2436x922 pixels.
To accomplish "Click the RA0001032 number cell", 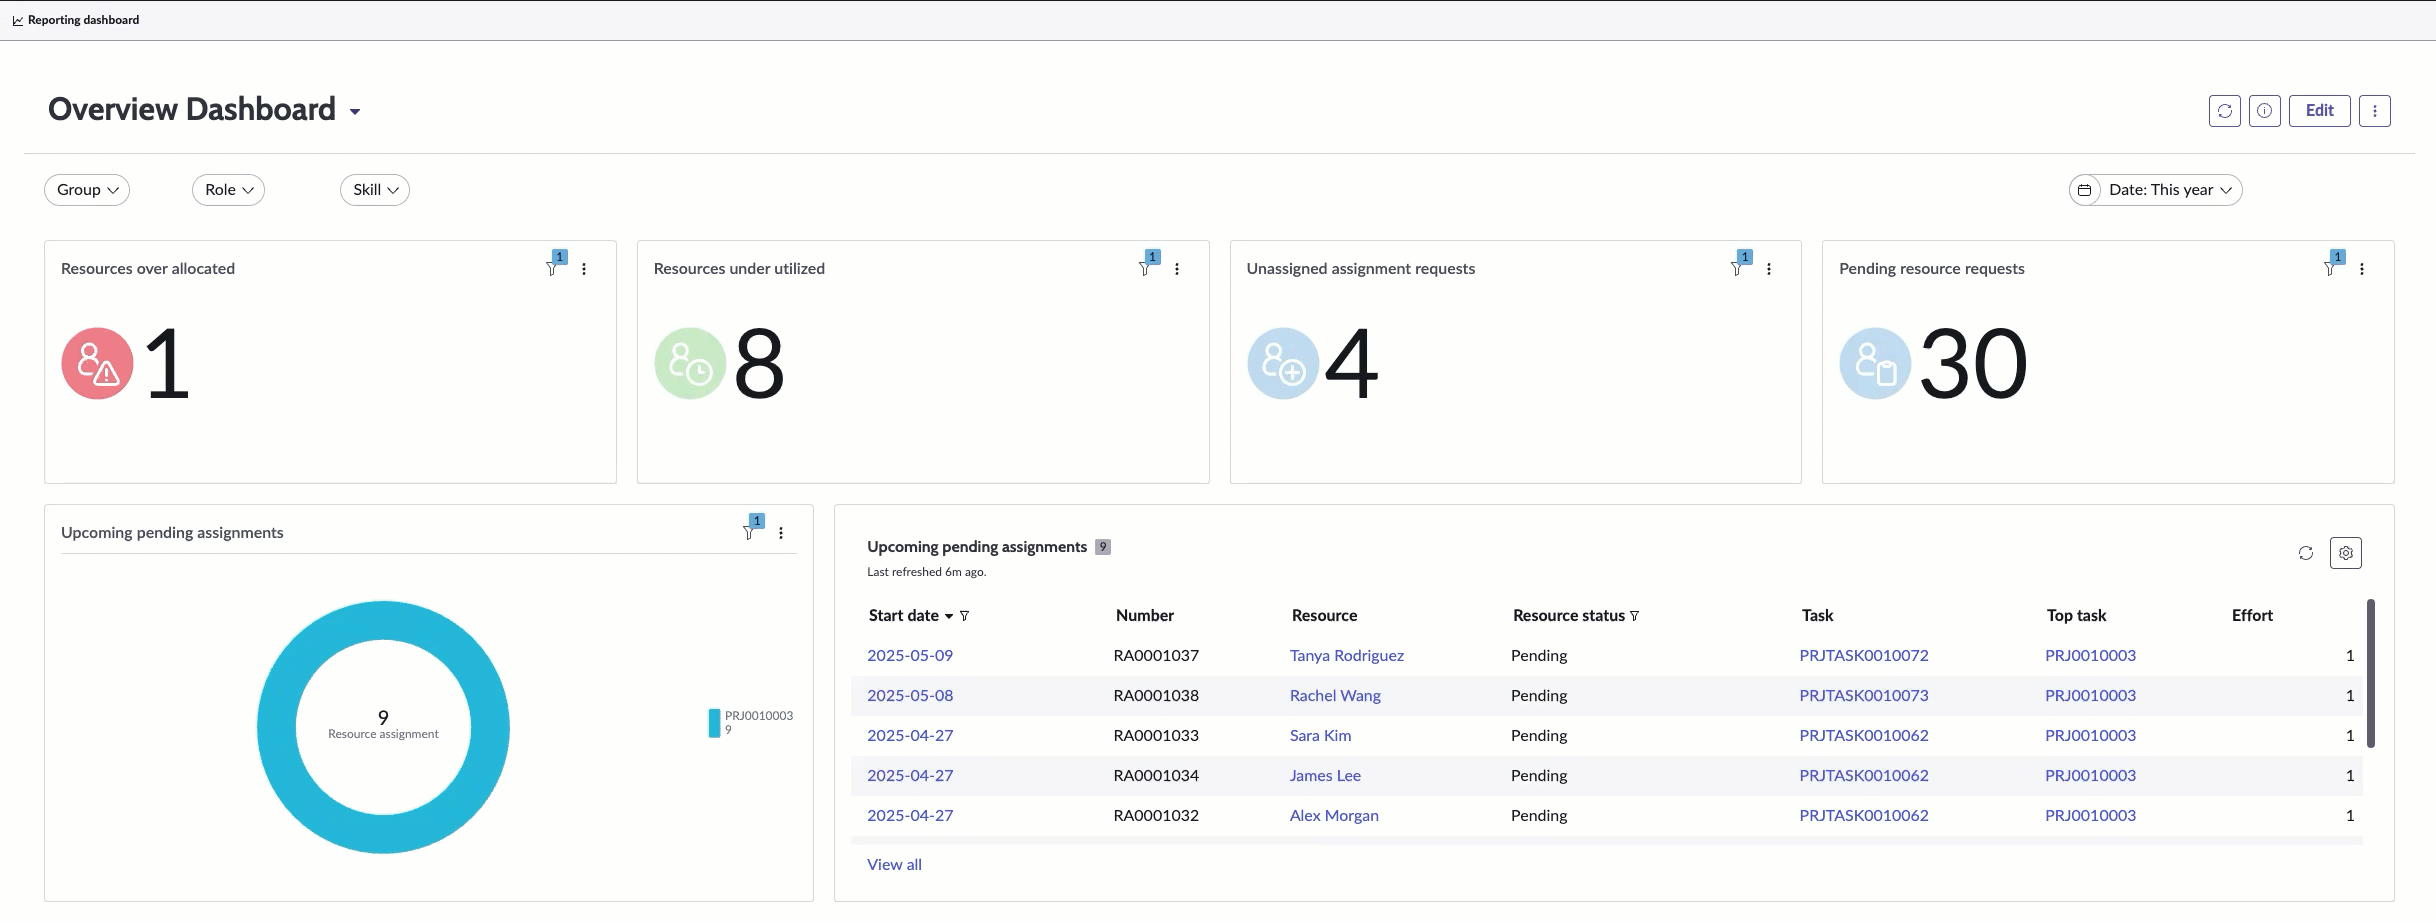I will pos(1155,816).
